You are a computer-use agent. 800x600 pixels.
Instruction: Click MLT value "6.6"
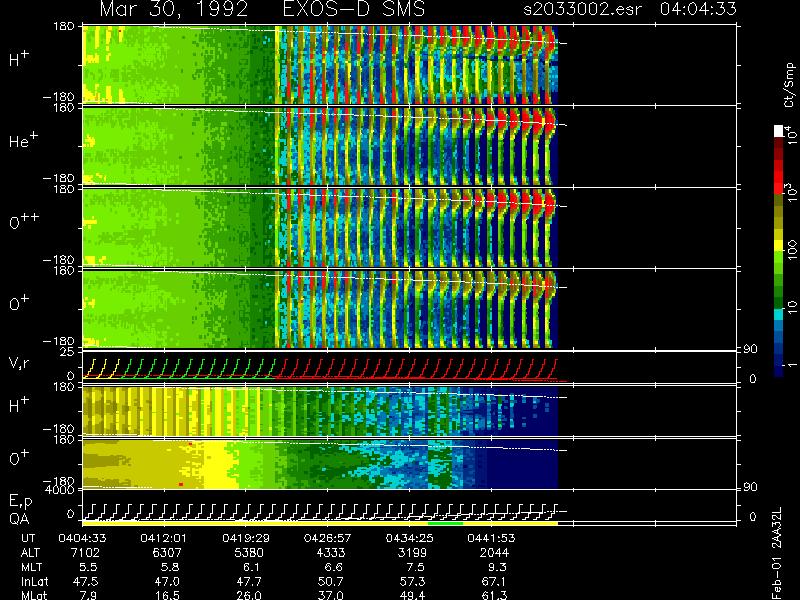point(334,567)
